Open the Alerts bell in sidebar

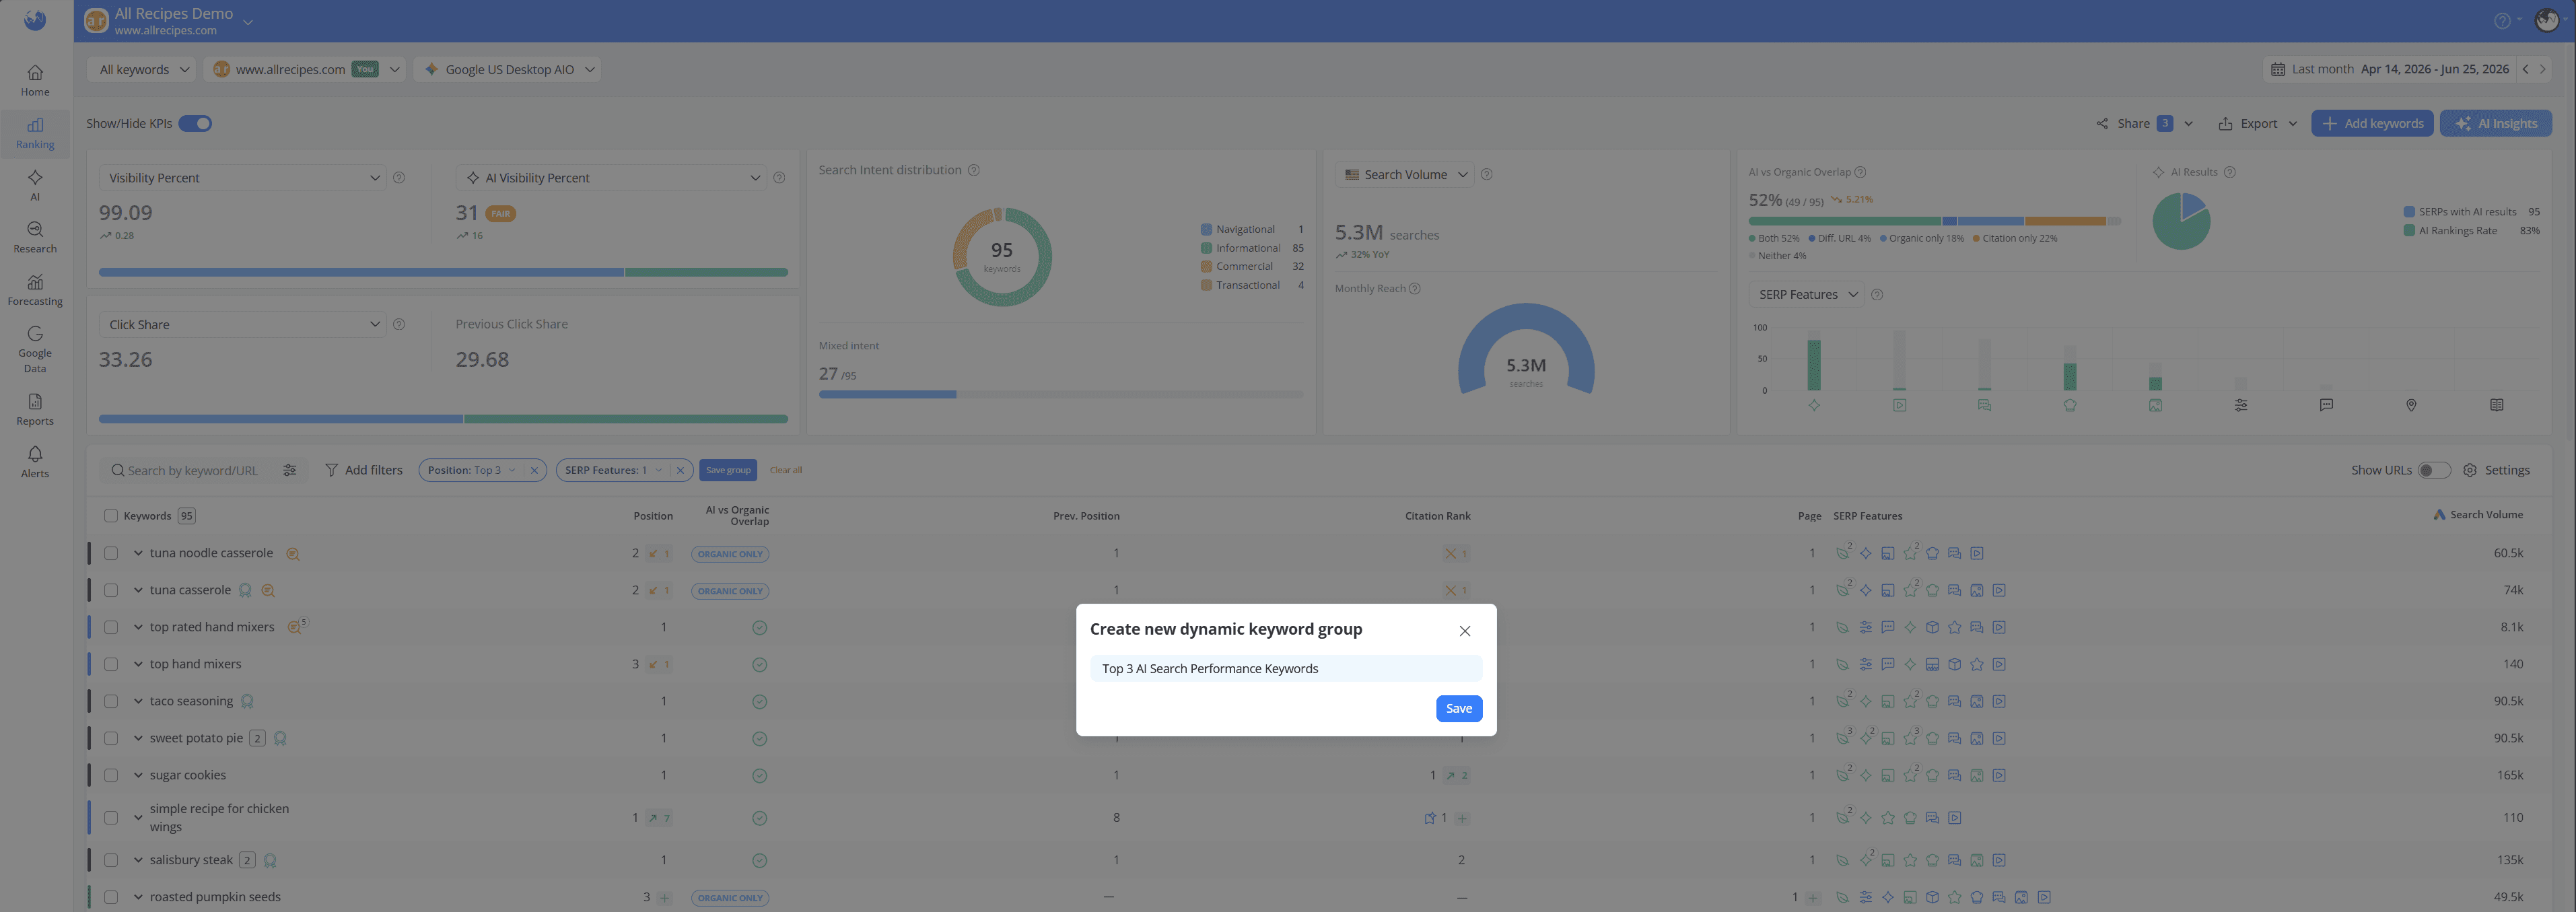(x=35, y=461)
